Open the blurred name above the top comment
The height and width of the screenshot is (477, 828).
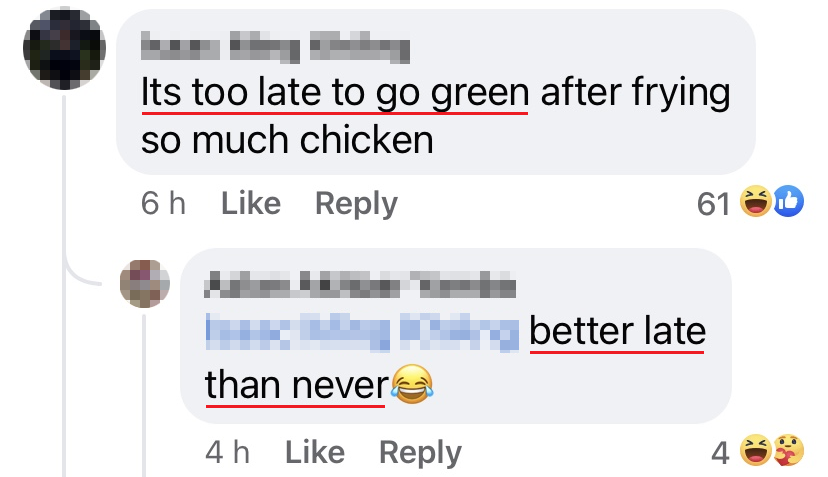point(275,48)
